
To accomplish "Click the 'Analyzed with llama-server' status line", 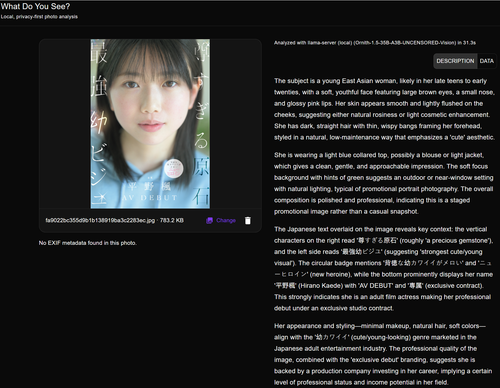I will click(375, 43).
